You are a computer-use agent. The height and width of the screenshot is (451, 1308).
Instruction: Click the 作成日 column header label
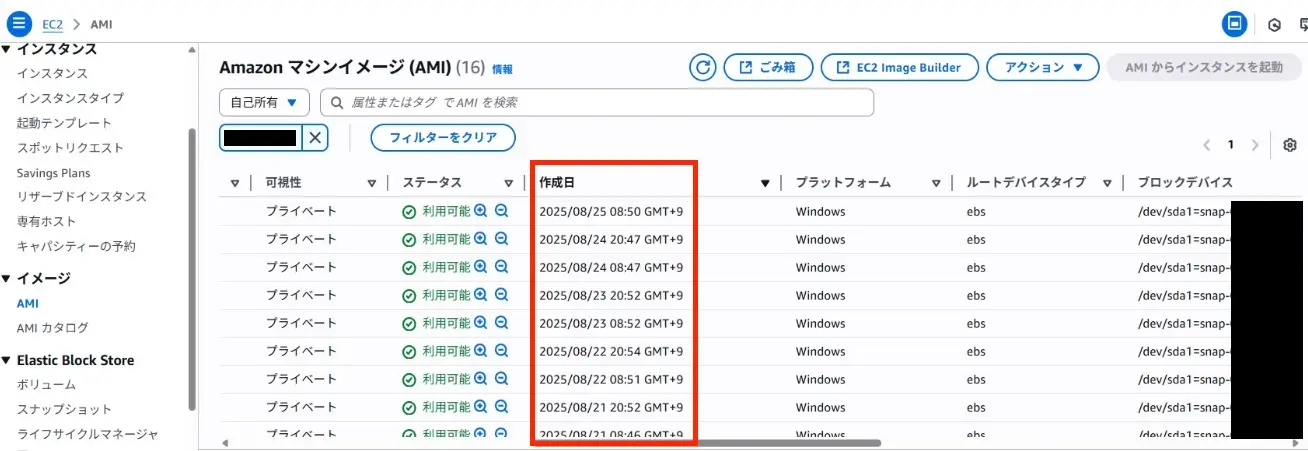557,183
